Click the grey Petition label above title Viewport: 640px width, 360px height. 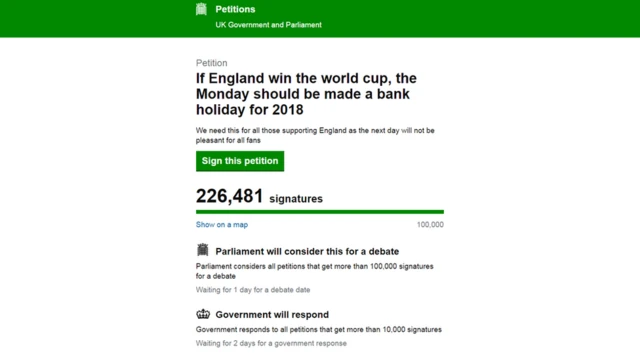211,63
